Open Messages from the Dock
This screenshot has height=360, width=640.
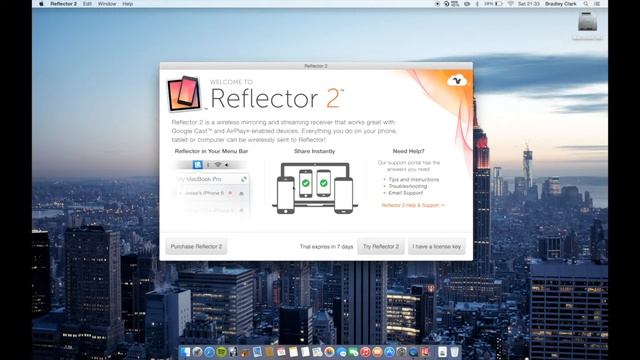(x=341, y=352)
